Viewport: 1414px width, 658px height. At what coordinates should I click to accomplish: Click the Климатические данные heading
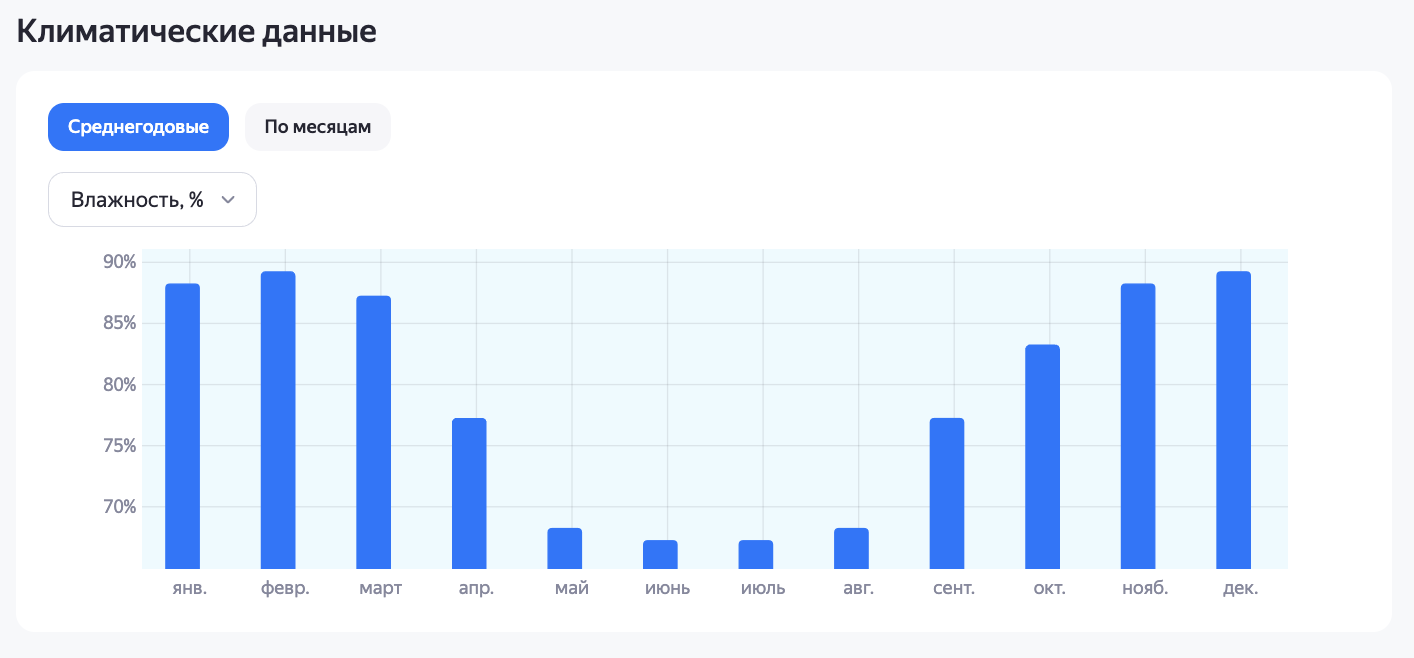pyautogui.click(x=197, y=32)
